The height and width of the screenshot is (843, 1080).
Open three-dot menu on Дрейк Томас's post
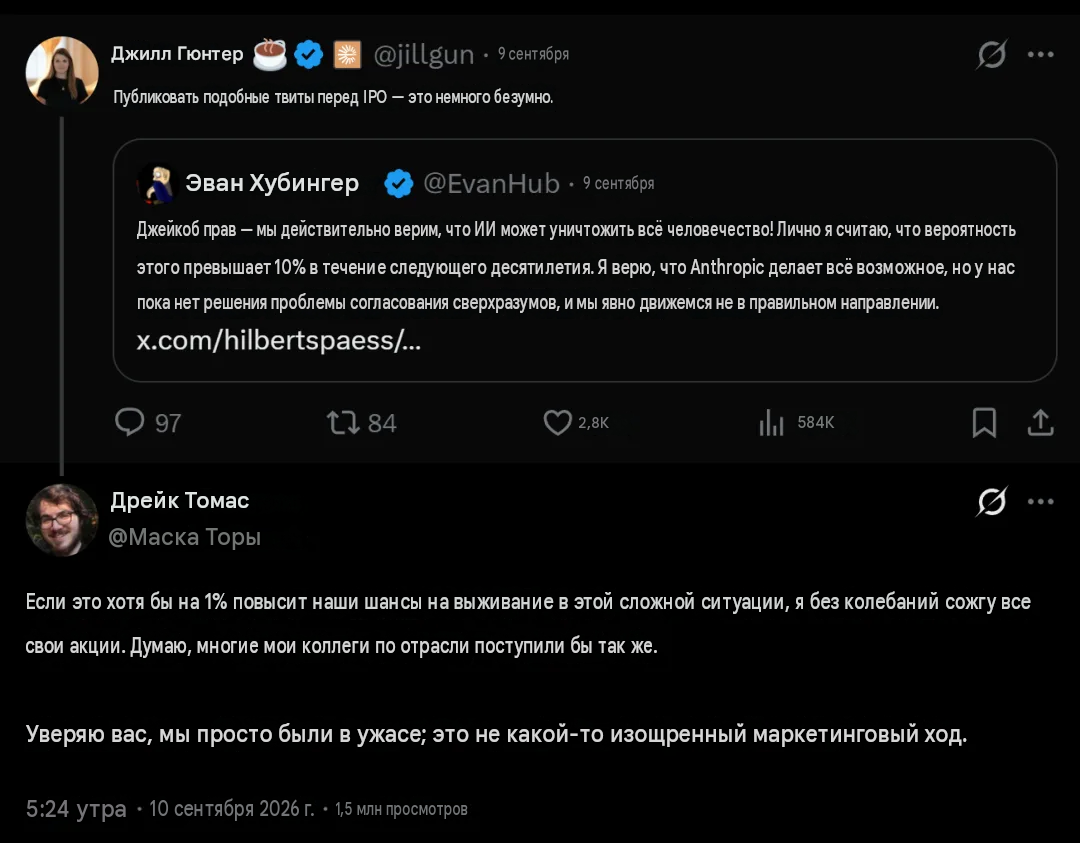[1040, 501]
